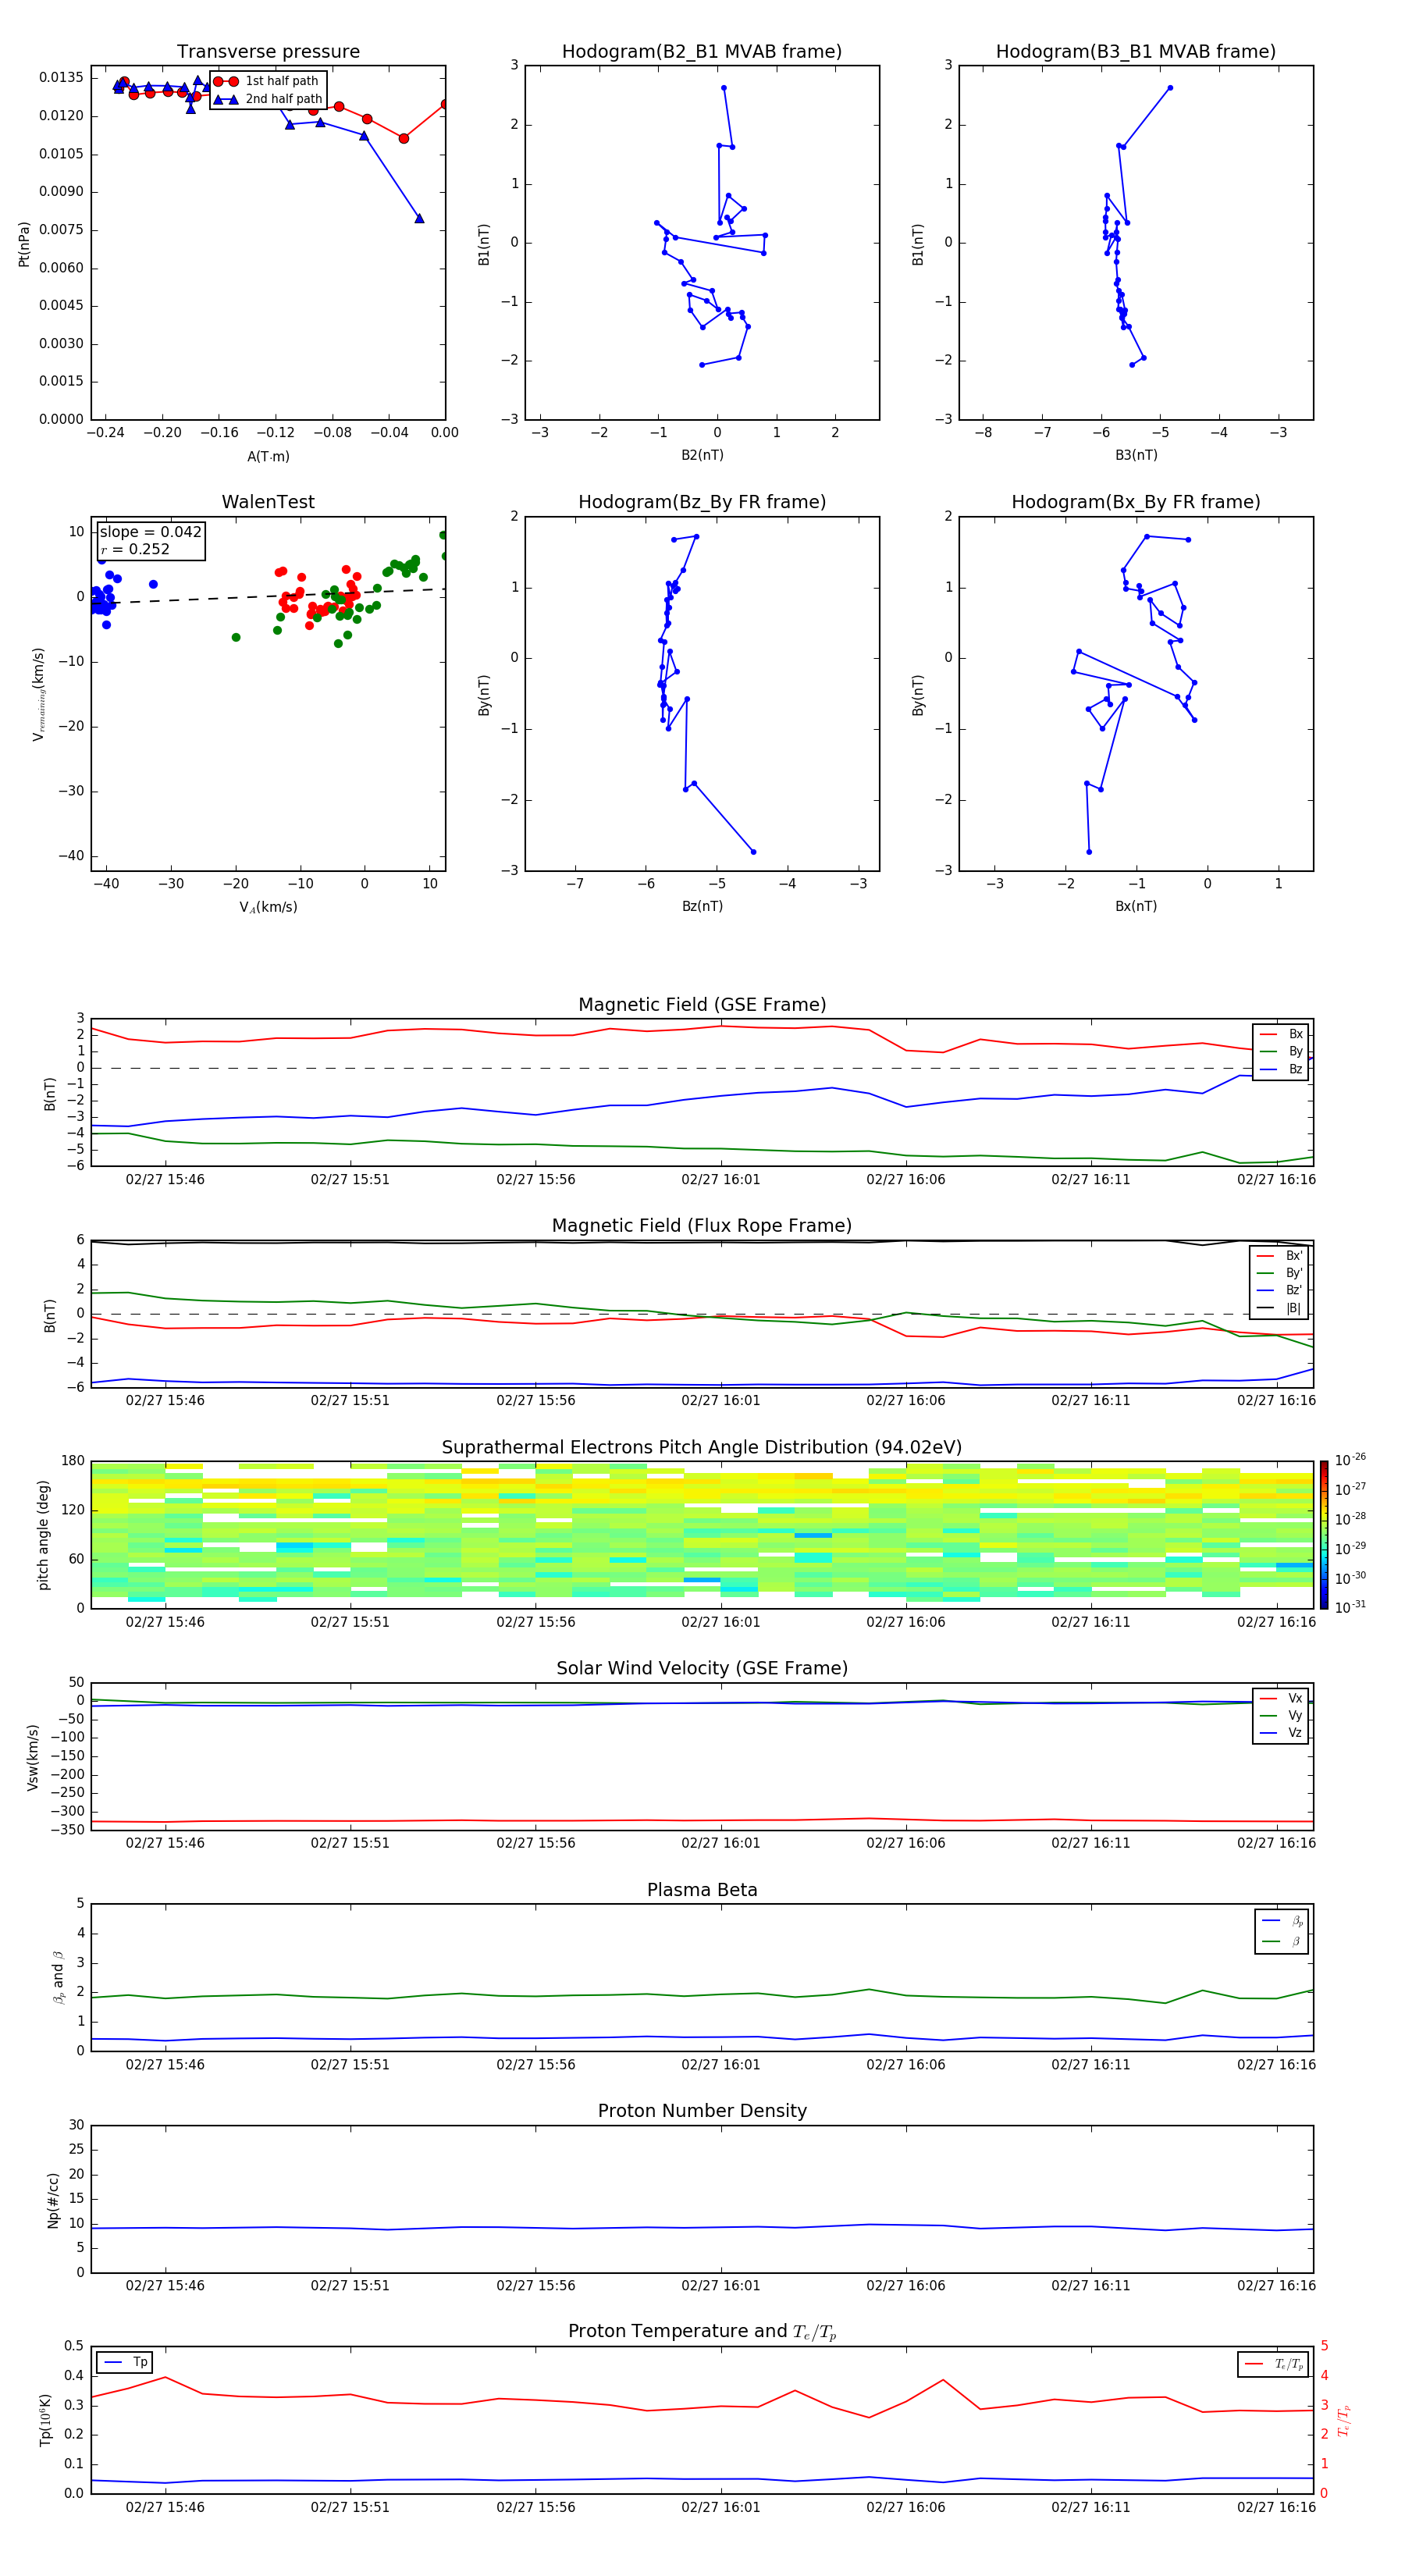This screenshot has width=1405, height=2576.
Task: Click the lowest blue triangle in Transverse pressure
Action: [x=419, y=218]
